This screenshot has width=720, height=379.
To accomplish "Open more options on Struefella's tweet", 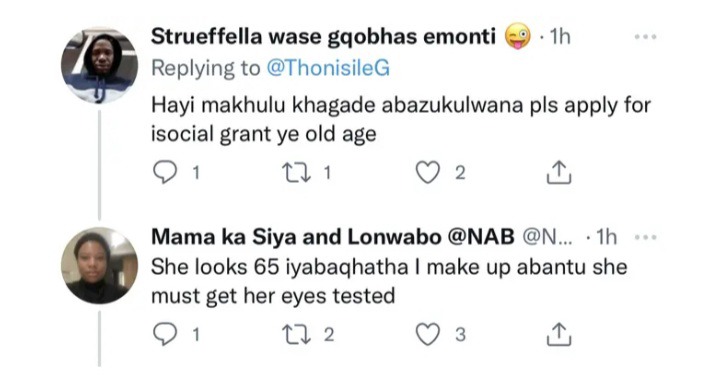I will click(645, 37).
